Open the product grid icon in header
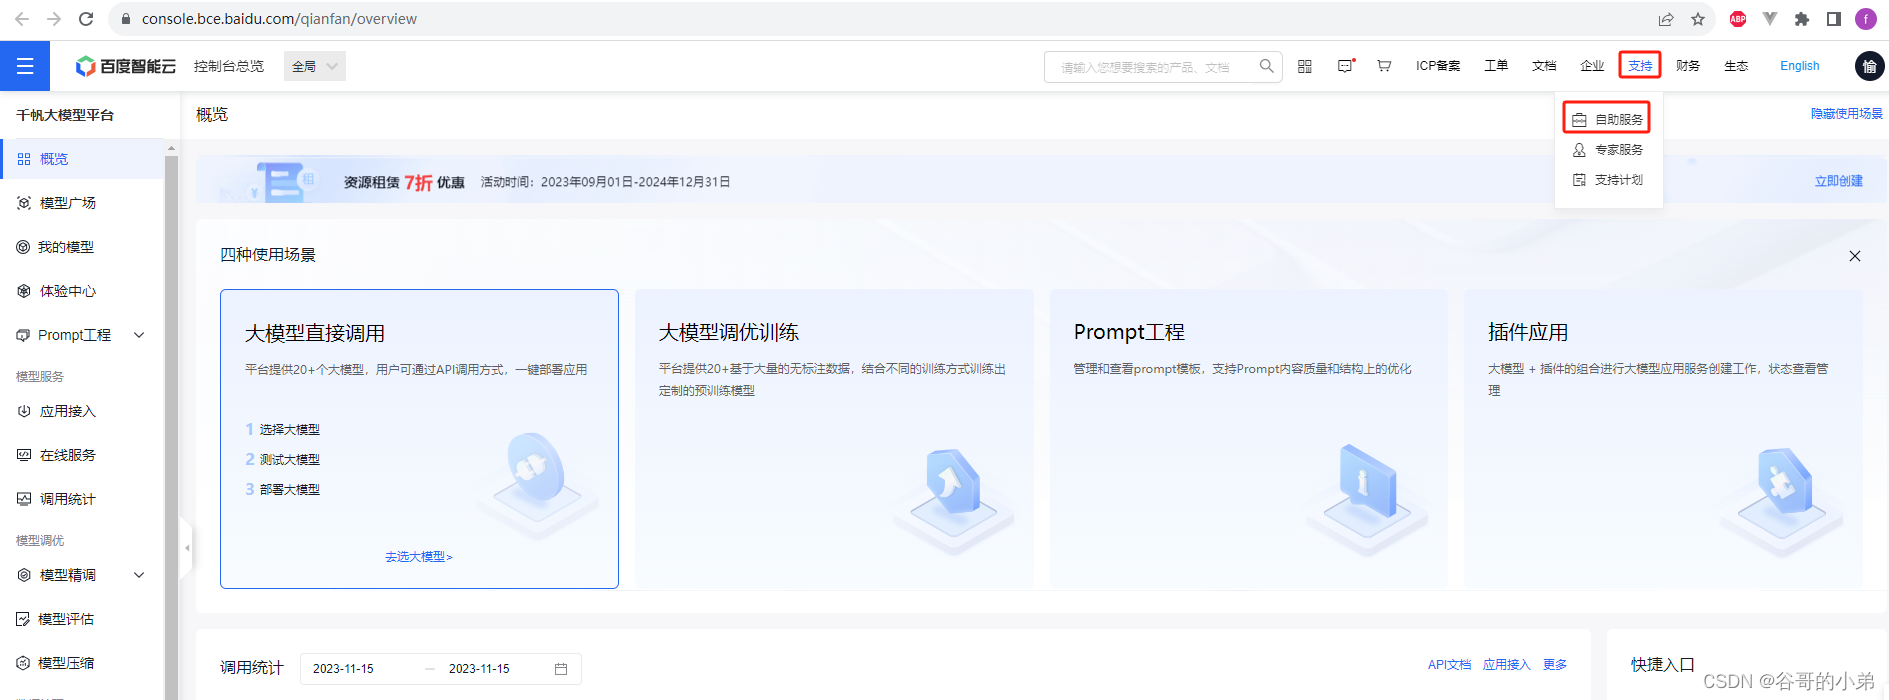 [x=1305, y=66]
